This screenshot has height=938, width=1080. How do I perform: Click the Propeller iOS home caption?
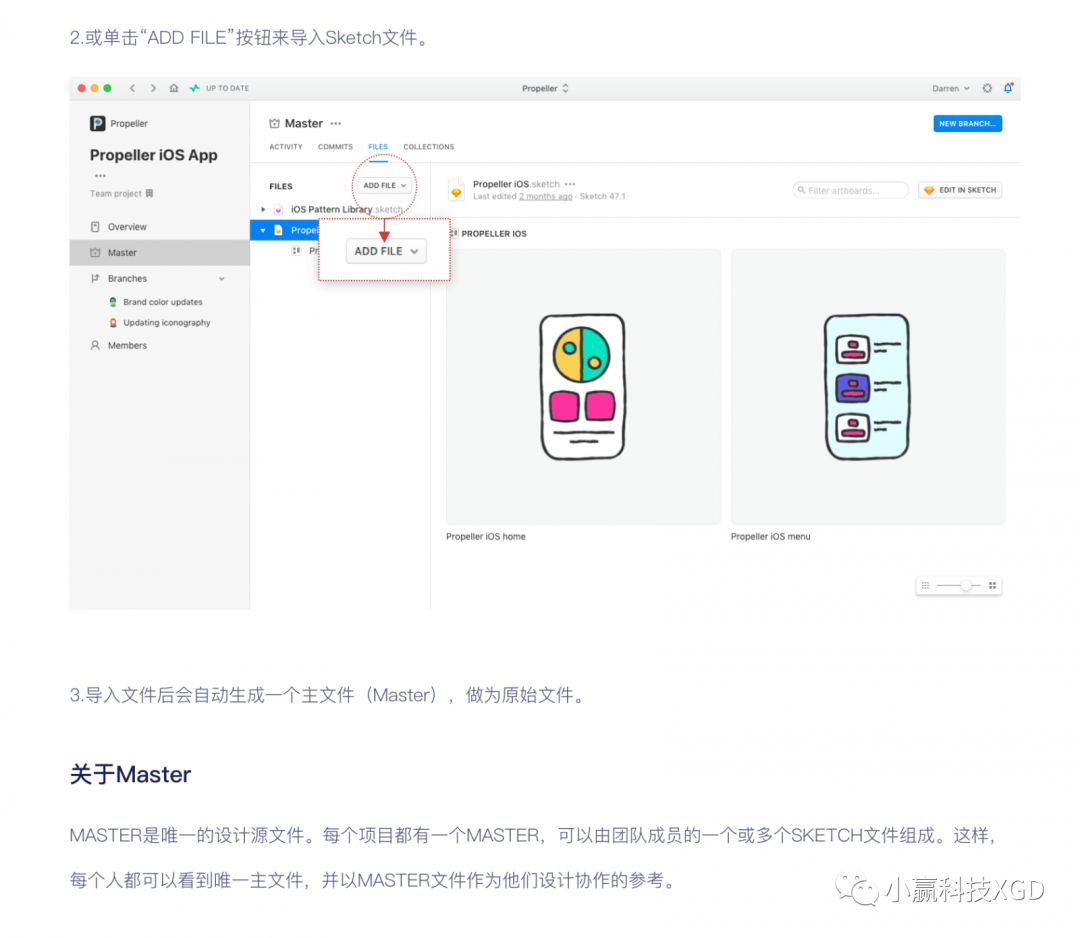pos(486,536)
